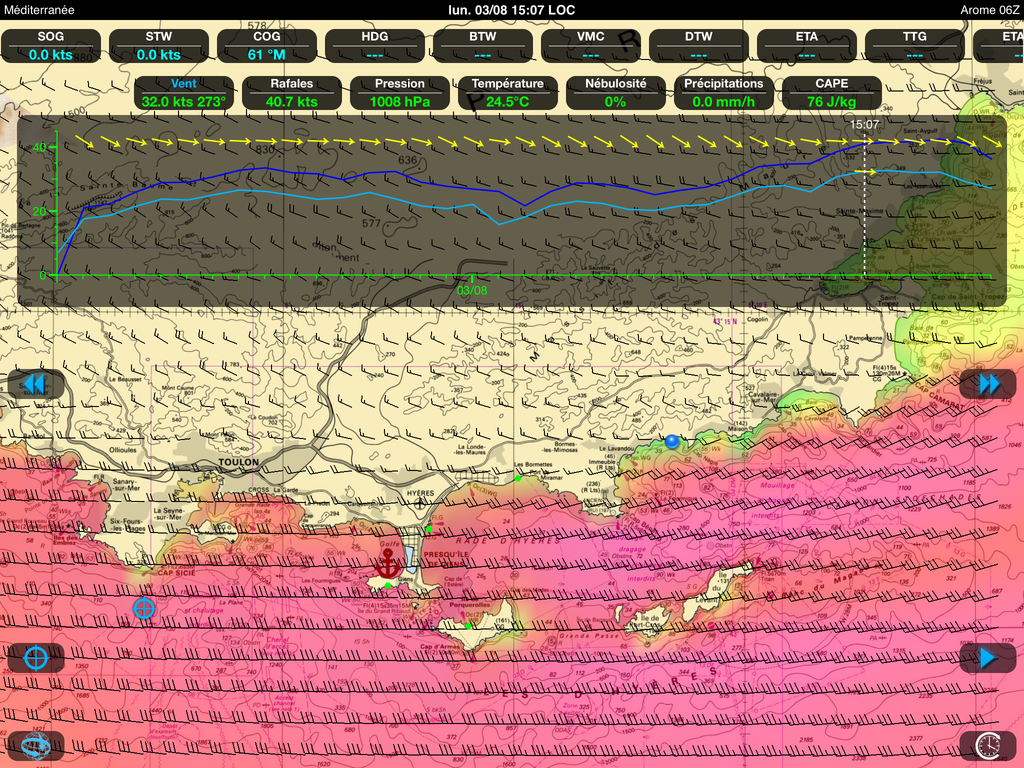The width and height of the screenshot is (1024, 768).
Task: Tap the Arome 06Z model label
Action: click(x=989, y=10)
